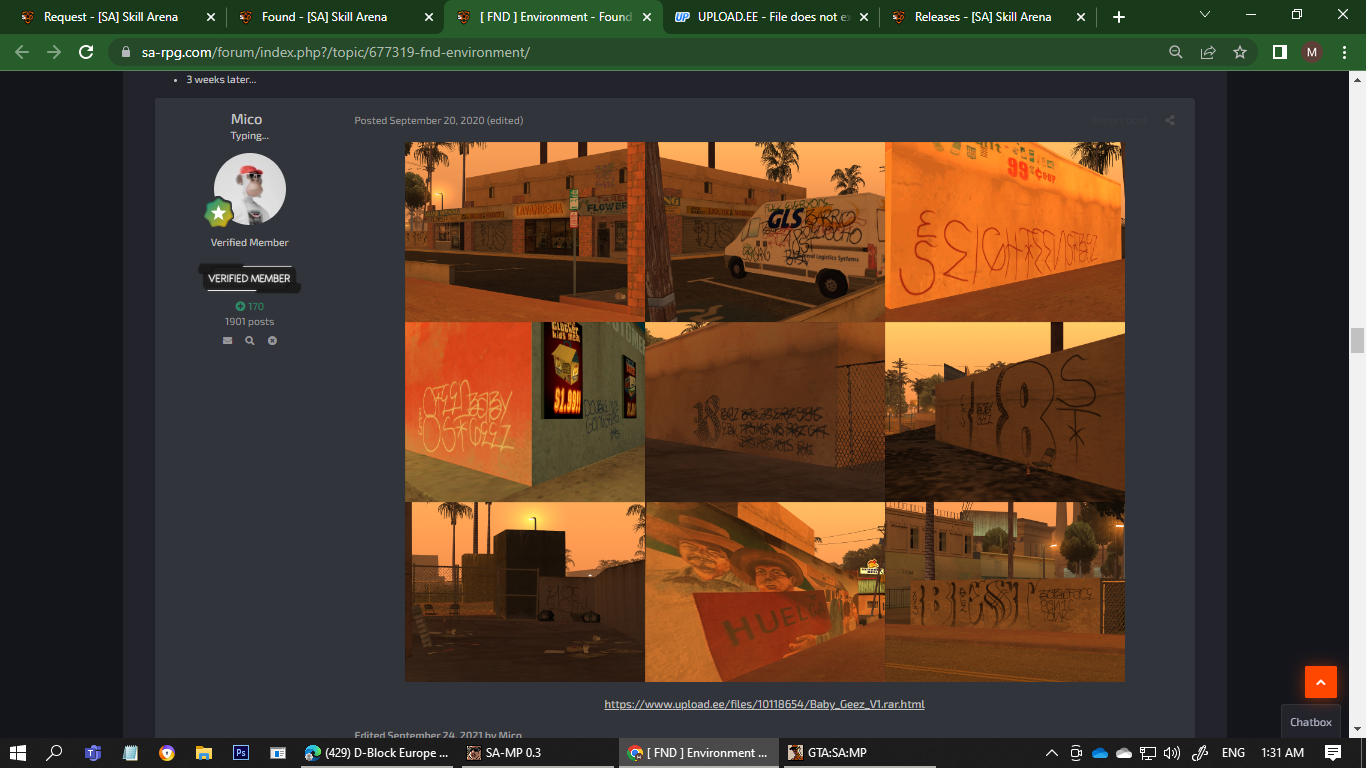
Task: Switch to Request - [SA] Skill Arena tab
Action: pyautogui.click(x=110, y=17)
